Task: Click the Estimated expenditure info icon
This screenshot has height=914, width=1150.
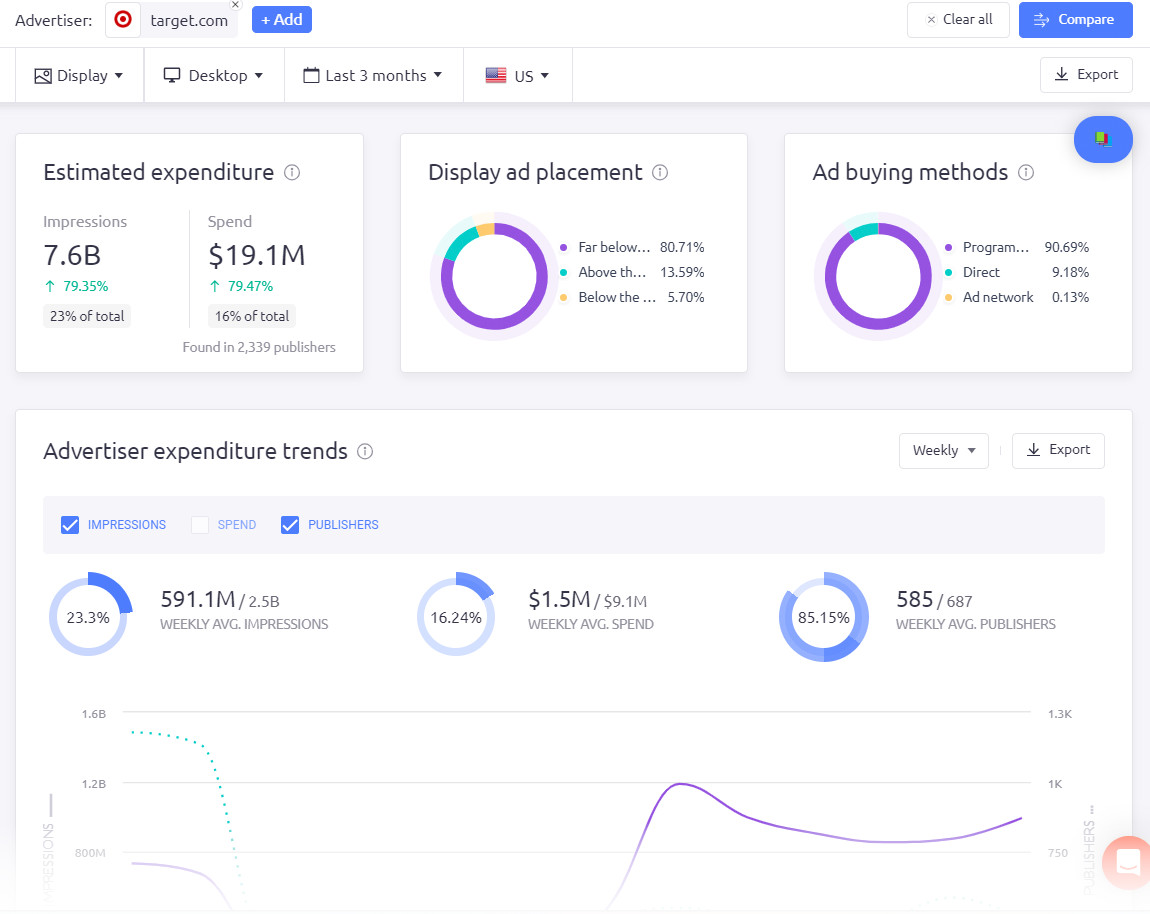Action: [x=291, y=172]
